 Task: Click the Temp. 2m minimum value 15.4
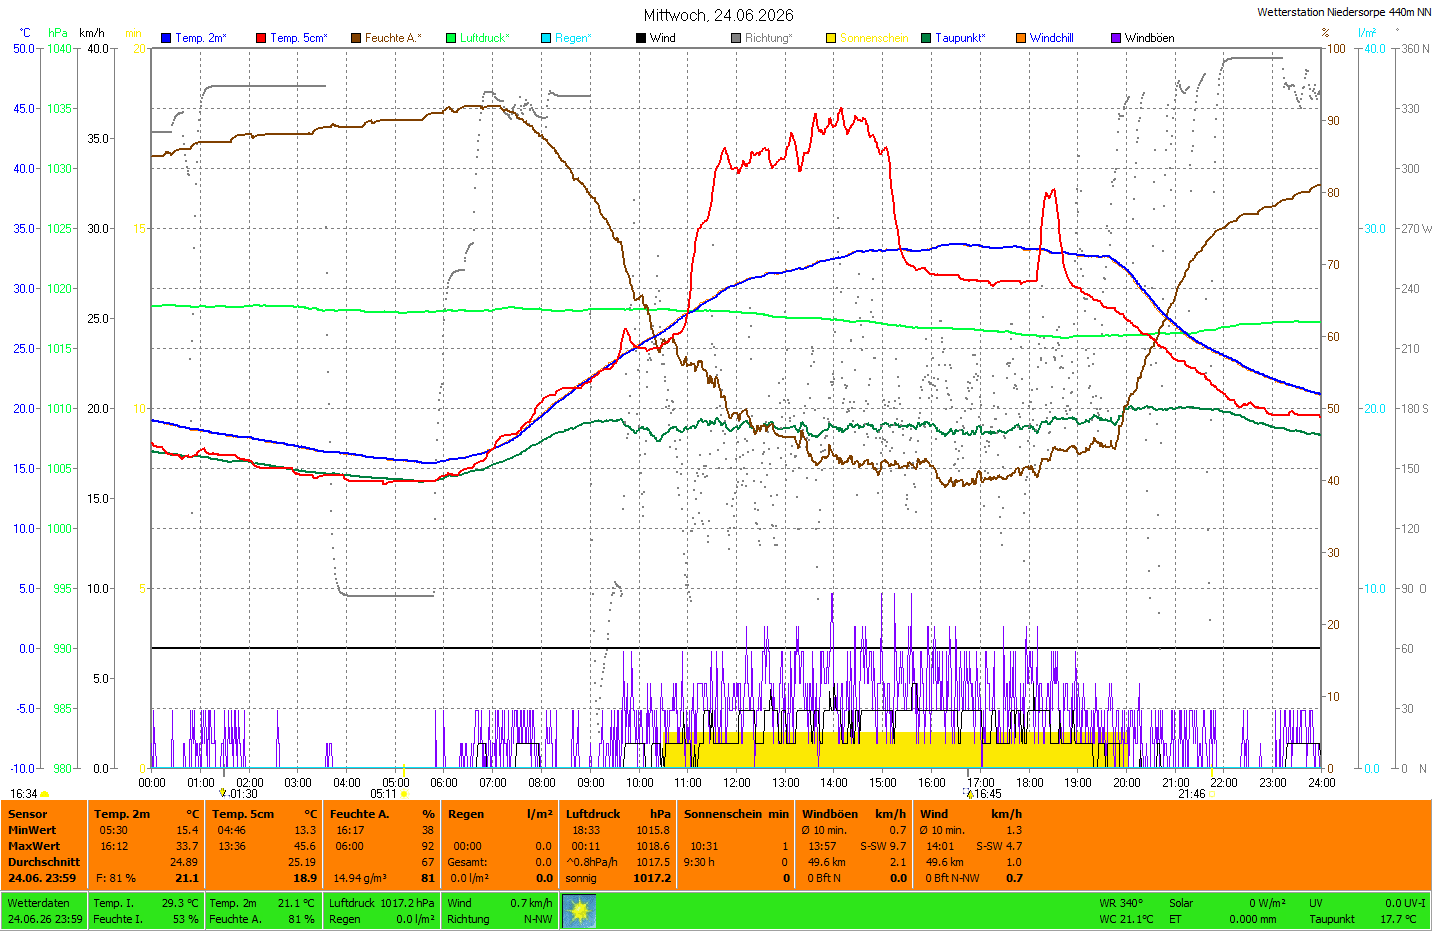[x=187, y=830]
